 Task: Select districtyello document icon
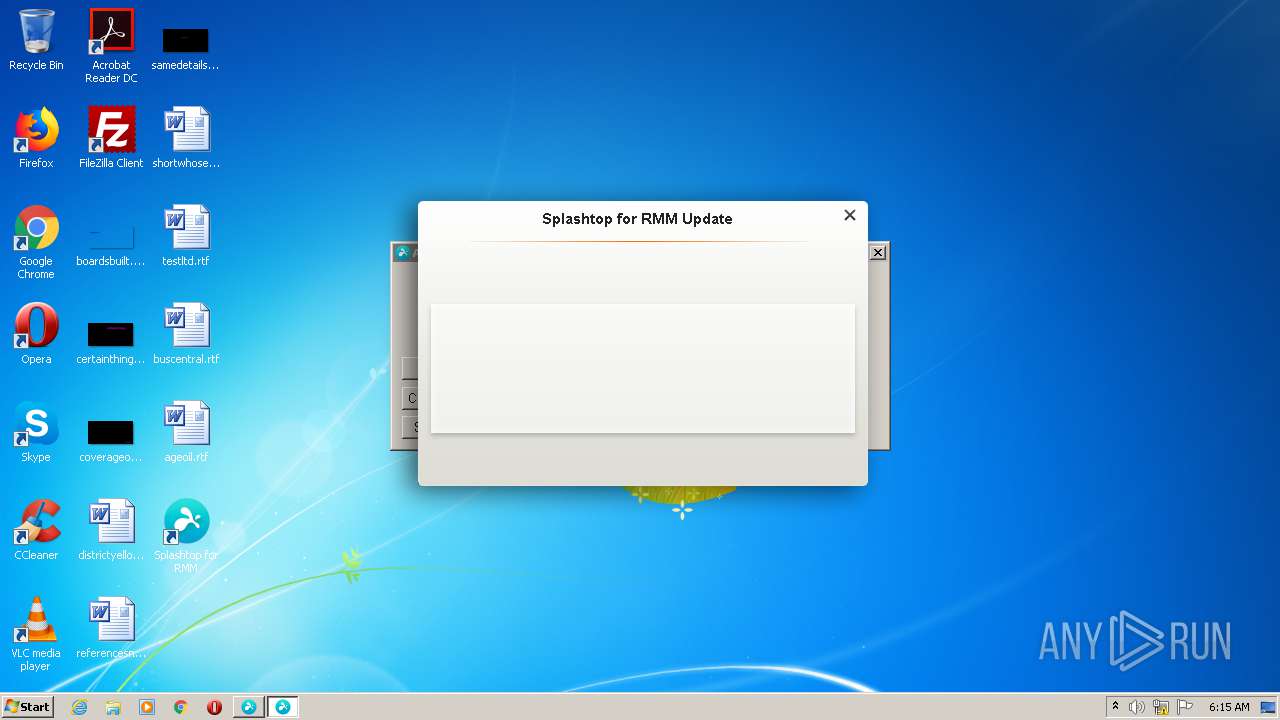point(111,530)
